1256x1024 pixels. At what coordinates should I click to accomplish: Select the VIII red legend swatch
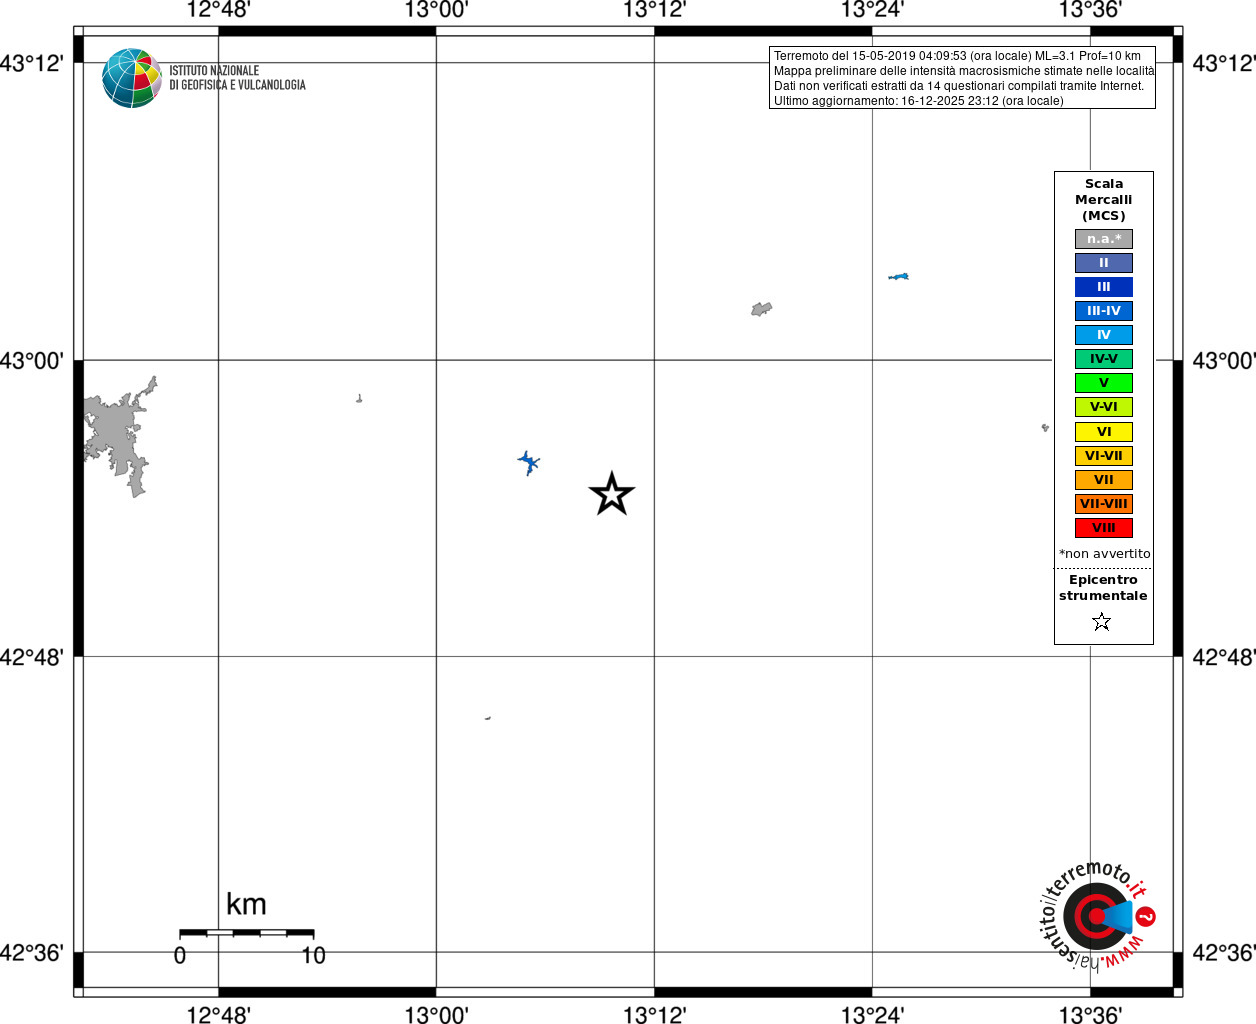pyautogui.click(x=1104, y=528)
